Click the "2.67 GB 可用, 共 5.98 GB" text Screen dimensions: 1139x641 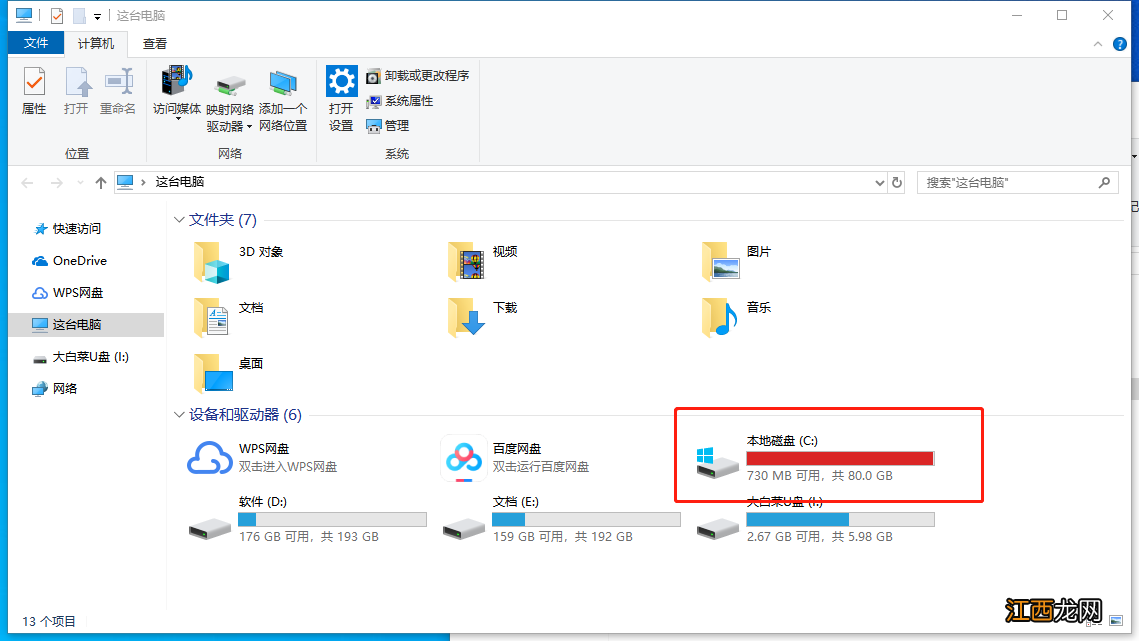click(x=820, y=537)
